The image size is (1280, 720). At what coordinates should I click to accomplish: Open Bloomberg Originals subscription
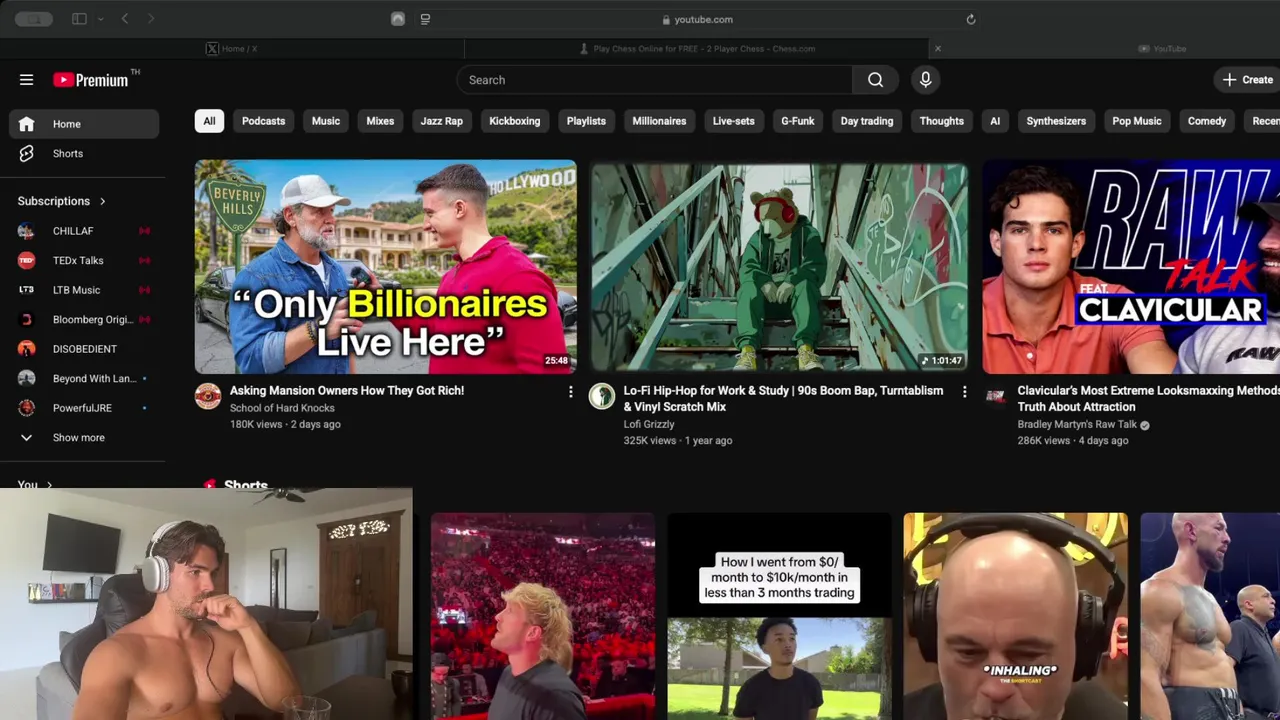pos(84,320)
